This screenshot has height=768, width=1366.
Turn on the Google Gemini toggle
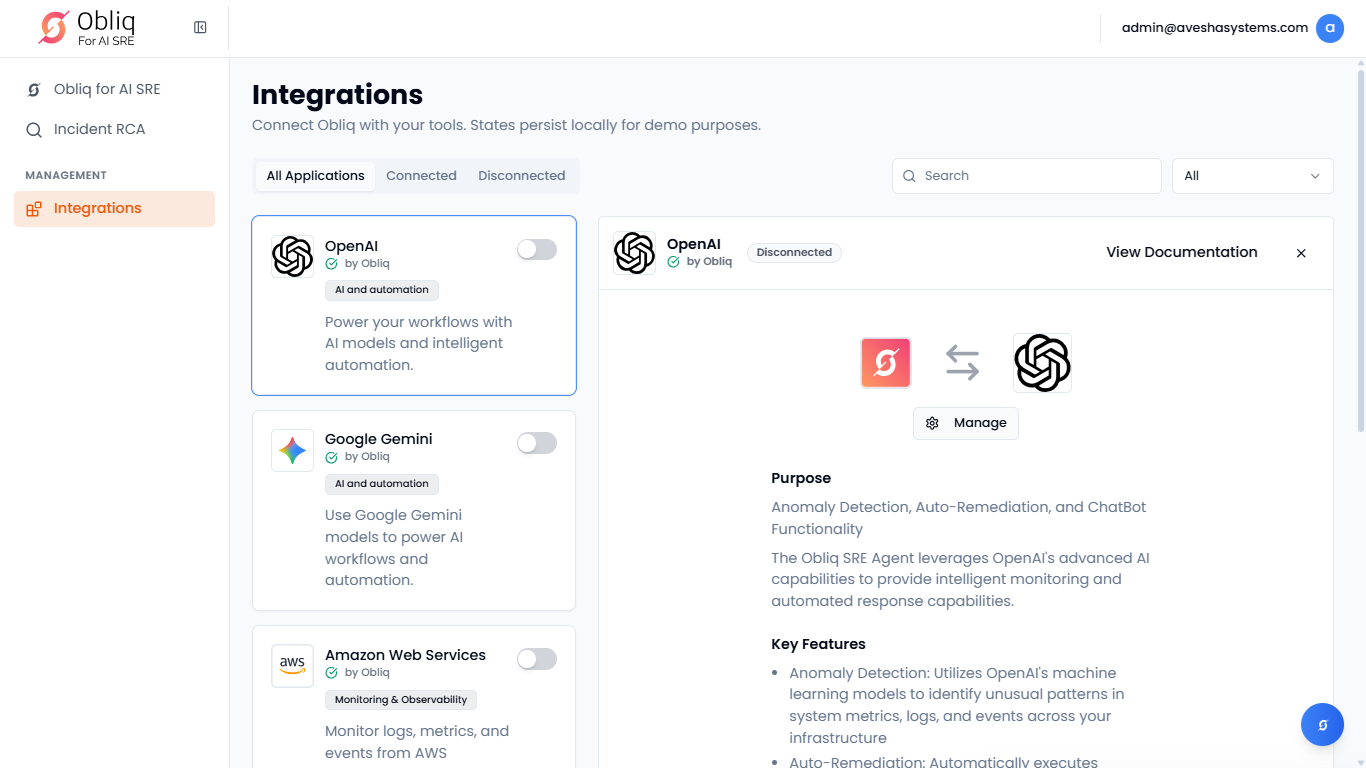(x=536, y=443)
